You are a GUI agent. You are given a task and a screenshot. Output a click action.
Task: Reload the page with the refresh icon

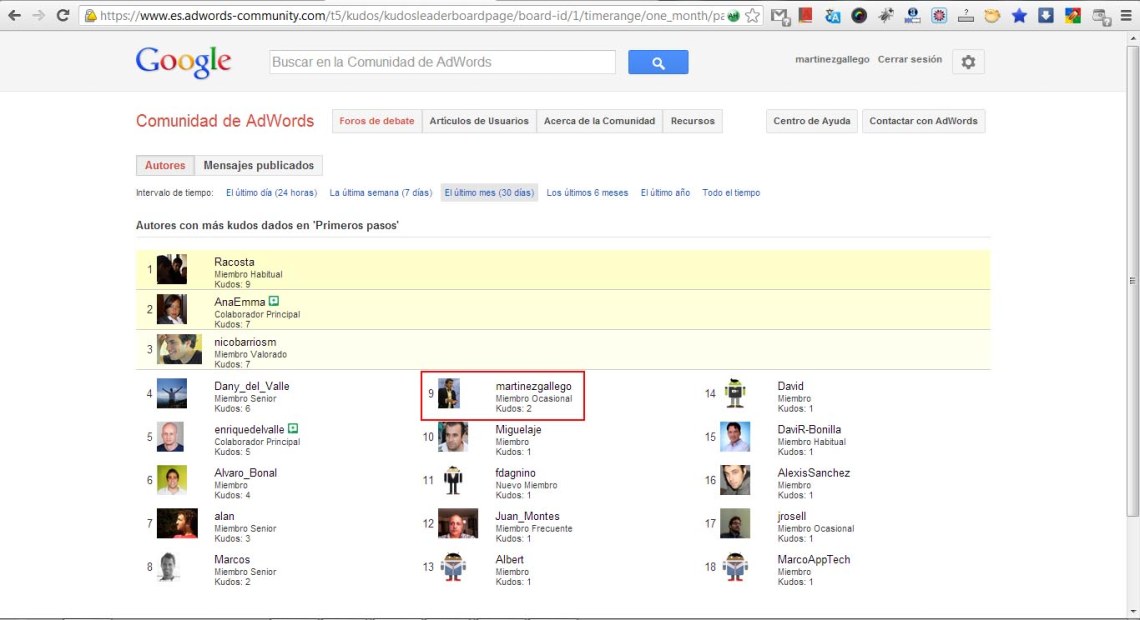pos(63,15)
